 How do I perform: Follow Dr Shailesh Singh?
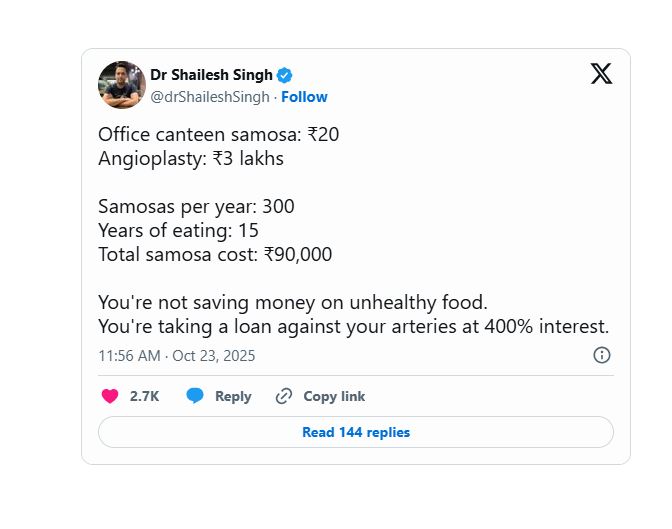[x=304, y=97]
